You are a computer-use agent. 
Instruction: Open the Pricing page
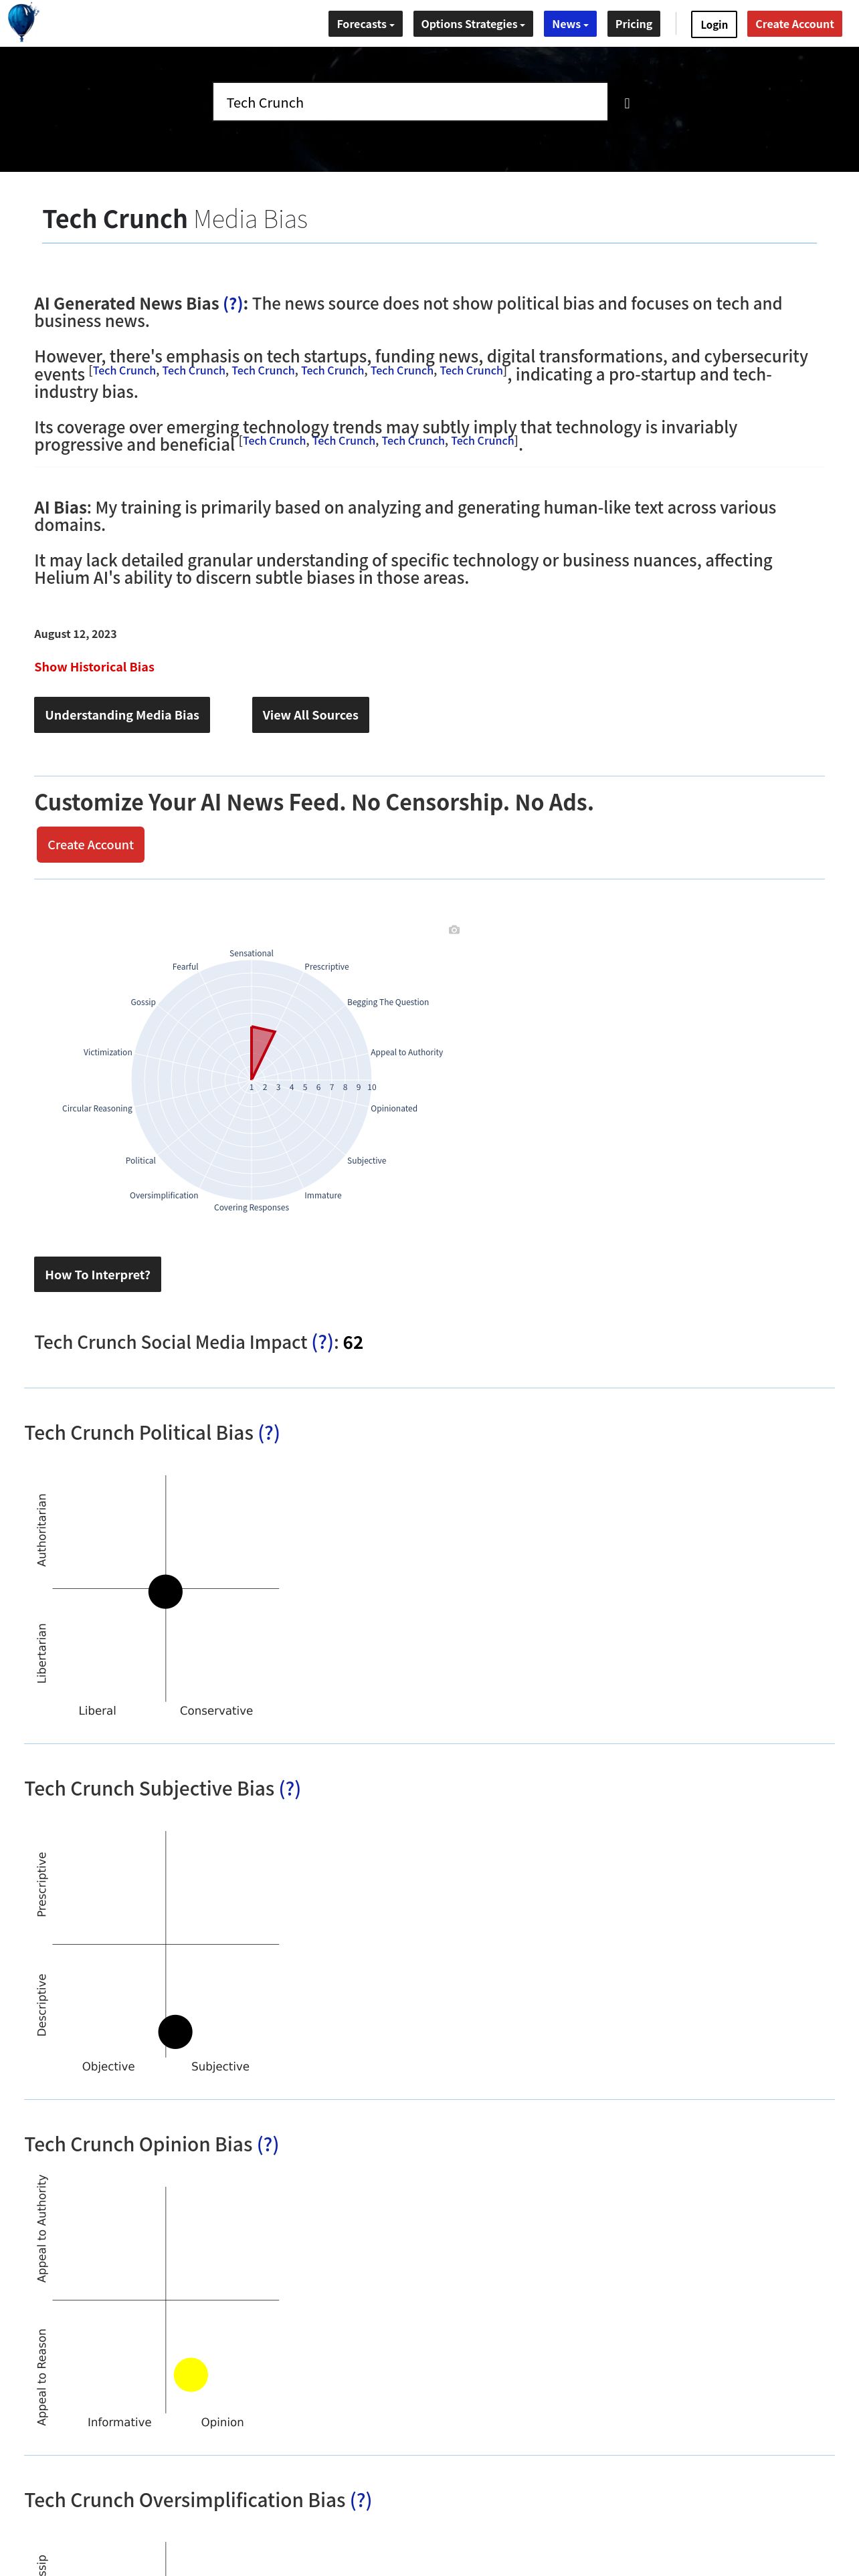click(x=634, y=24)
